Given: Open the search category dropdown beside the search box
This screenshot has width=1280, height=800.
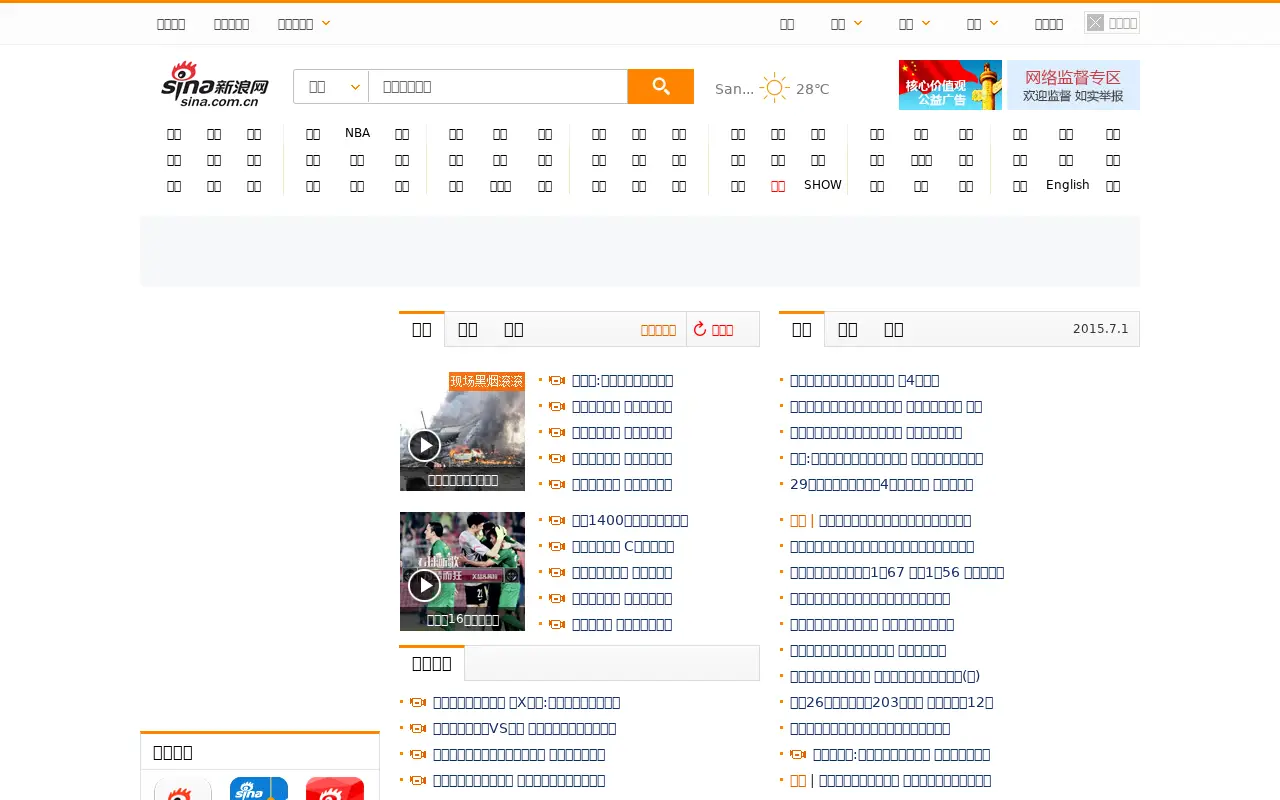Looking at the screenshot, I should tap(331, 87).
